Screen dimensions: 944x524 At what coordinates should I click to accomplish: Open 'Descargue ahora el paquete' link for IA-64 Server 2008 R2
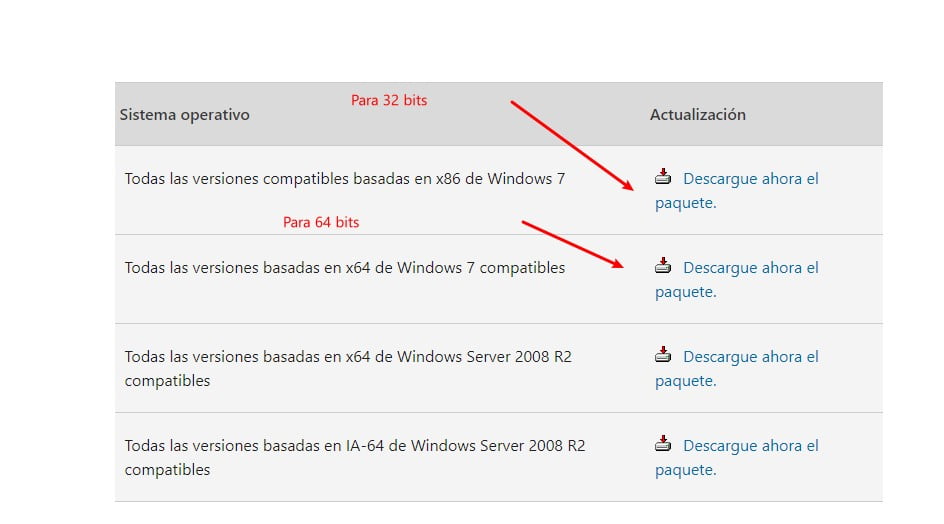[737, 458]
